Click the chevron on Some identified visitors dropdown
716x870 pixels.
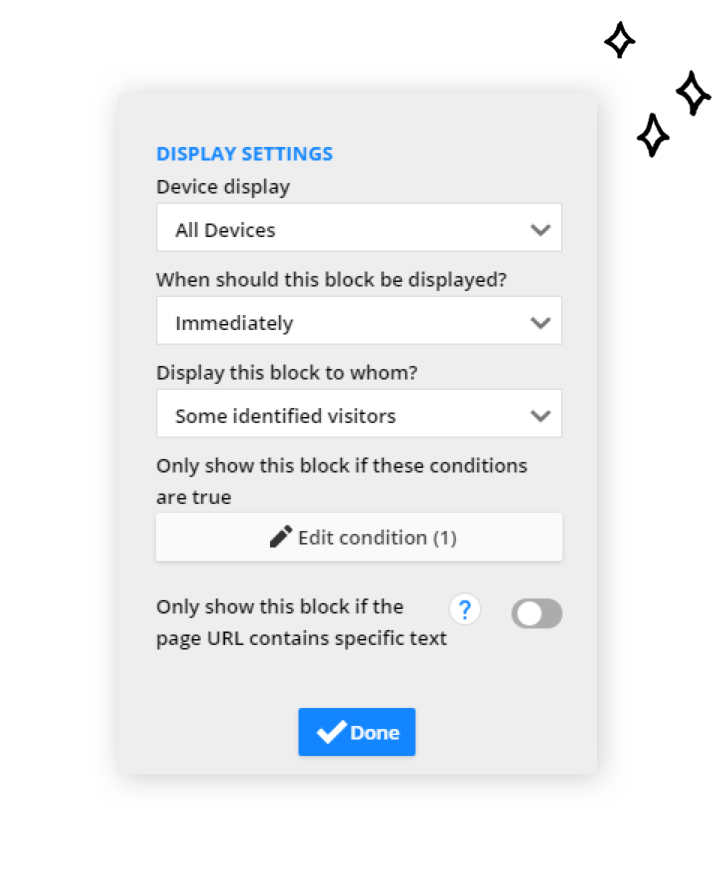pyautogui.click(x=540, y=413)
